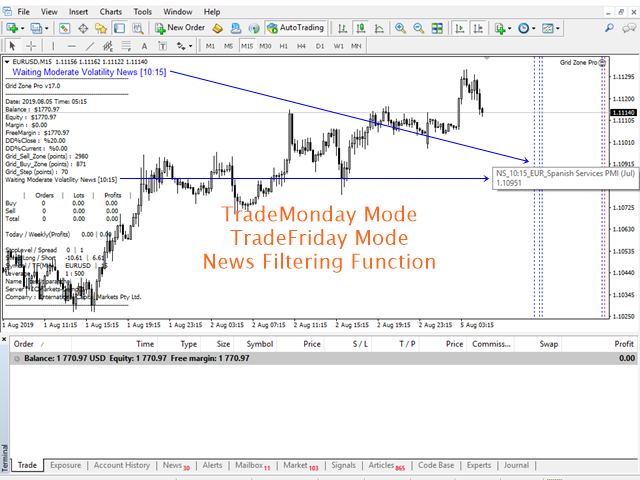Open the Insert menu

78,12
